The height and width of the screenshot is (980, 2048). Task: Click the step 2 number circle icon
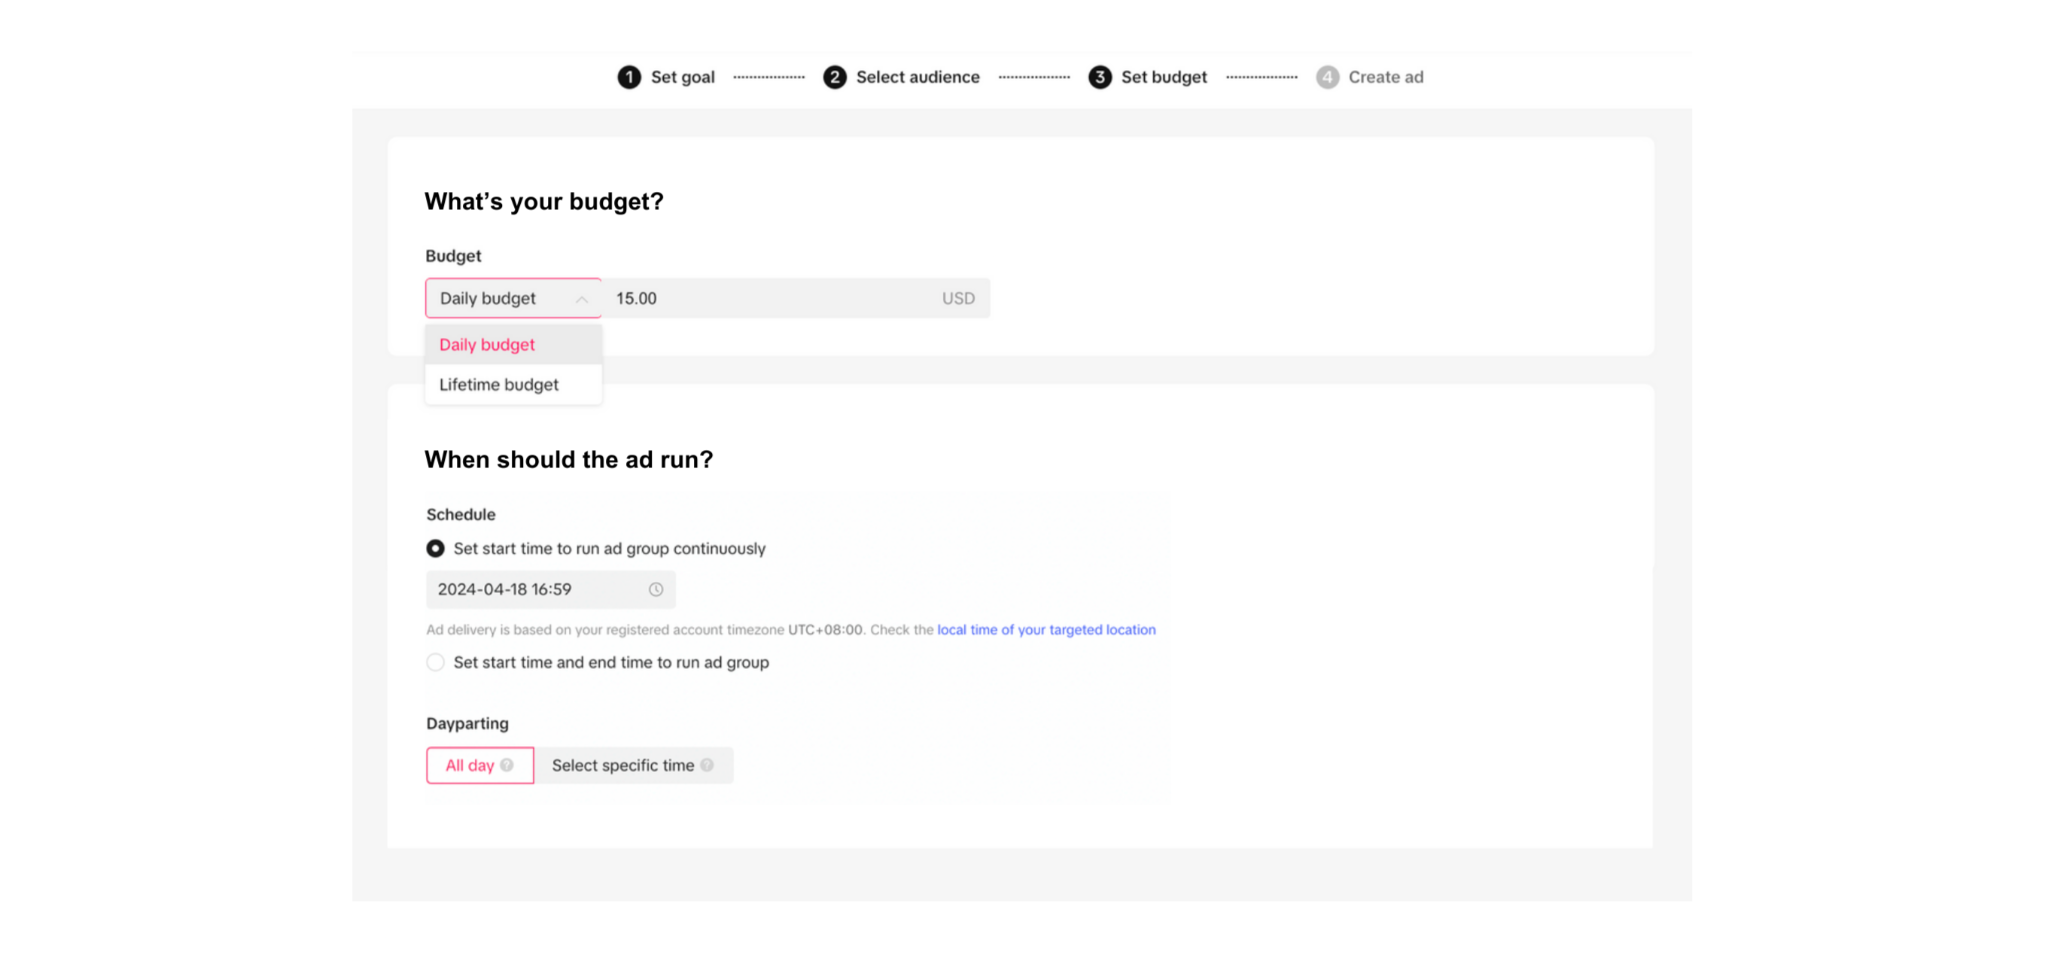pos(835,77)
